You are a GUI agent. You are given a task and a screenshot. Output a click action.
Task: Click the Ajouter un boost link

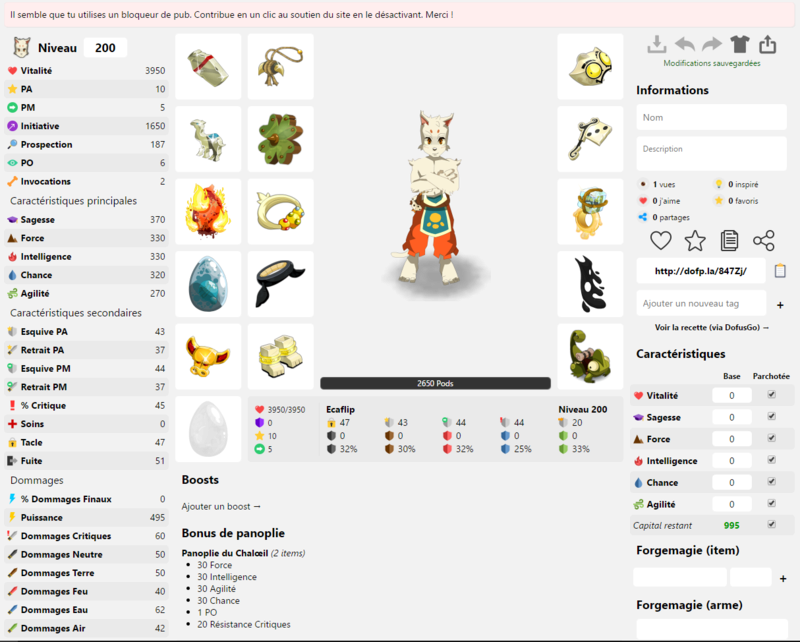coord(221,506)
